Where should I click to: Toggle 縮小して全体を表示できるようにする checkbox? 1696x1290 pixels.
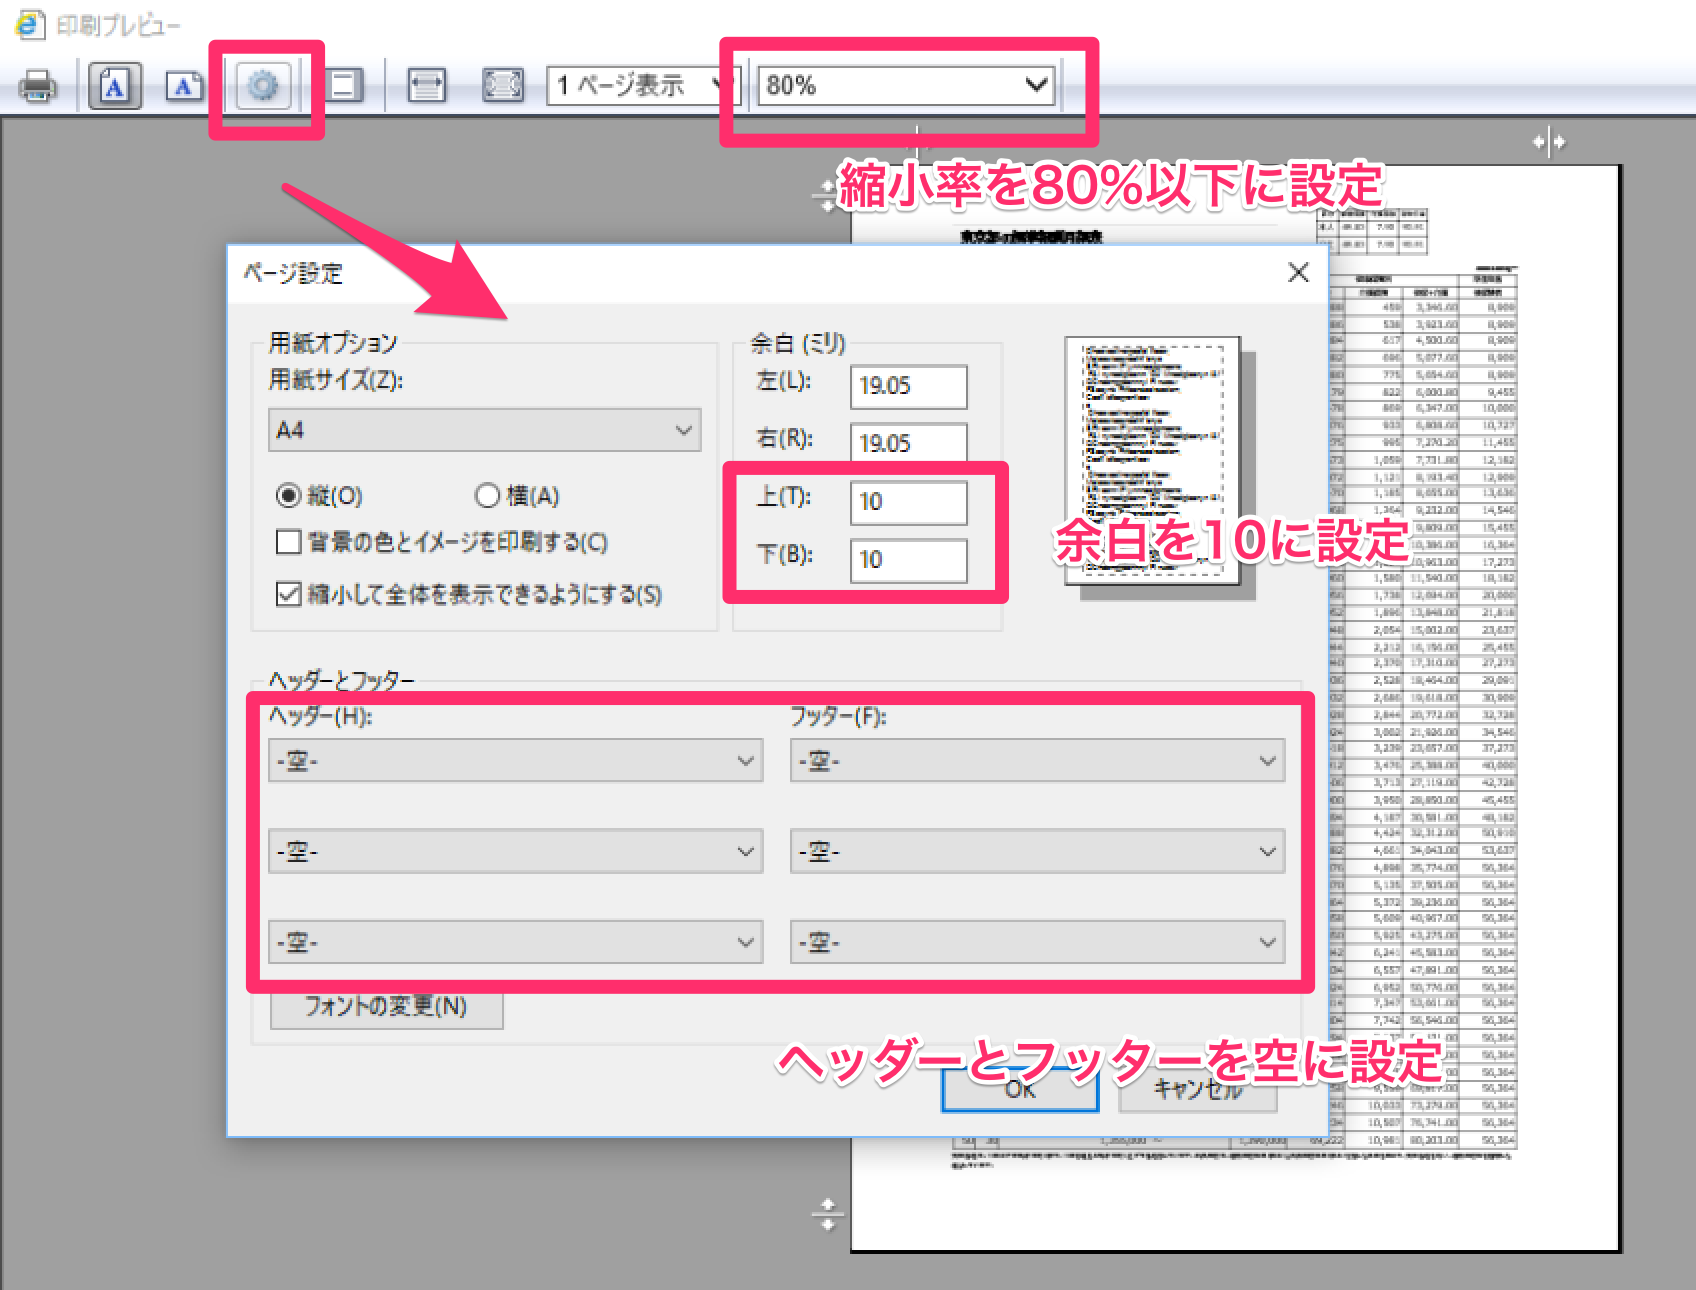coord(289,594)
